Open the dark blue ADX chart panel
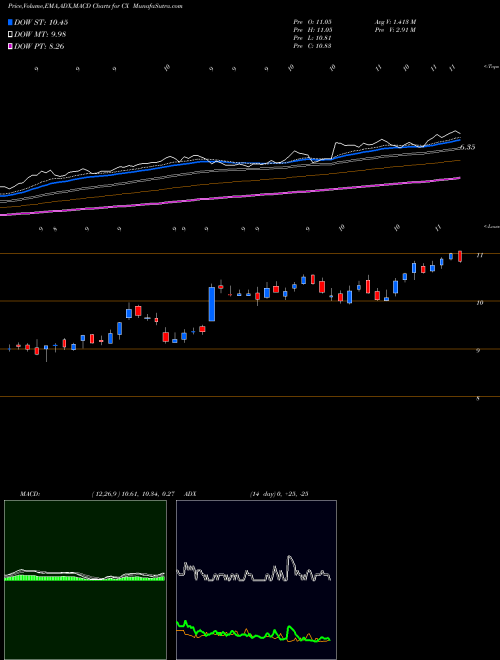The image size is (500, 660). pyautogui.click(x=256, y=580)
